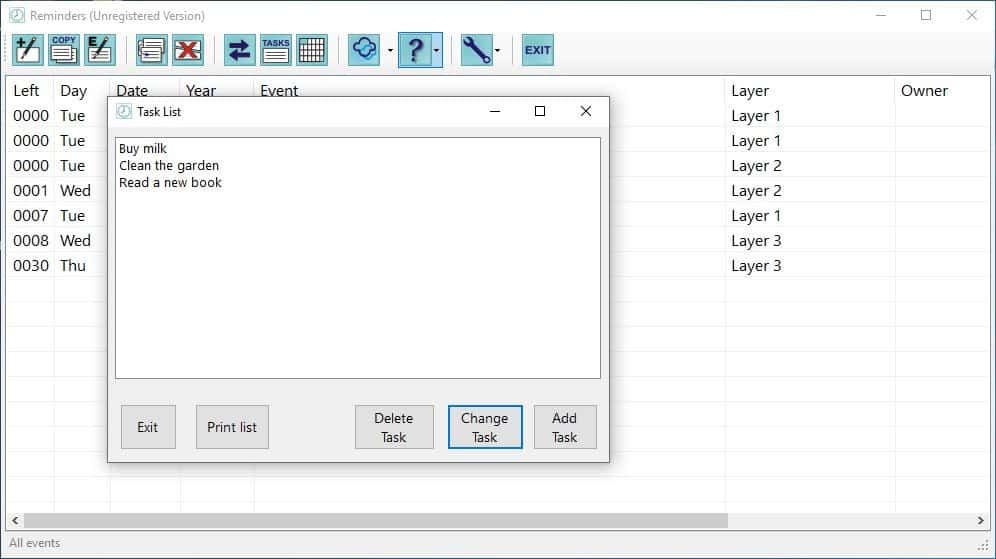Select the 'Buy milk' task
The height and width of the screenshot is (559, 996).
click(x=142, y=149)
